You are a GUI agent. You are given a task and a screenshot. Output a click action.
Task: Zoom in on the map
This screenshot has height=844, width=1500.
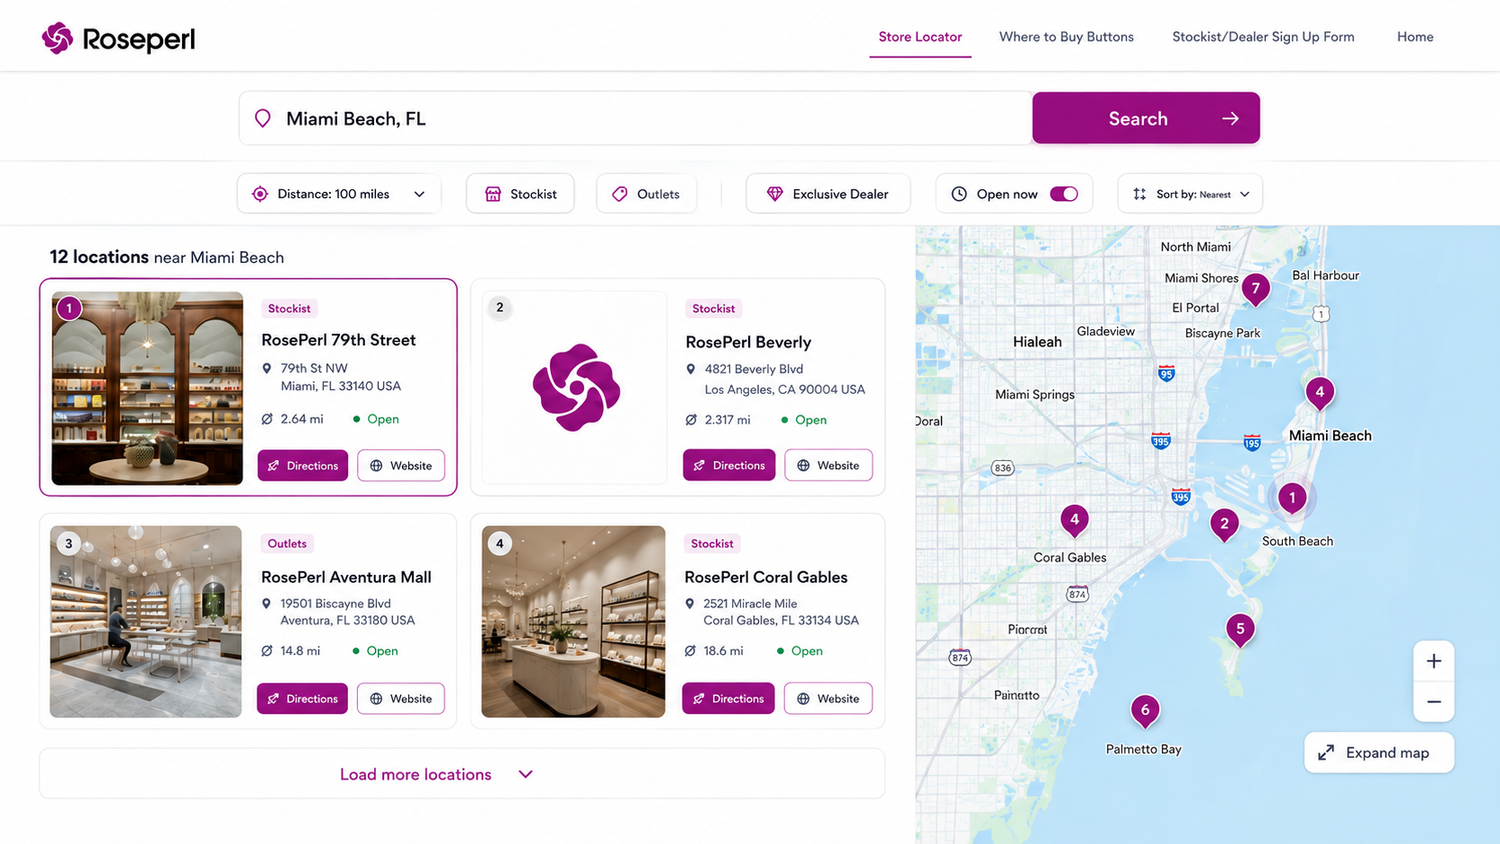1434,661
